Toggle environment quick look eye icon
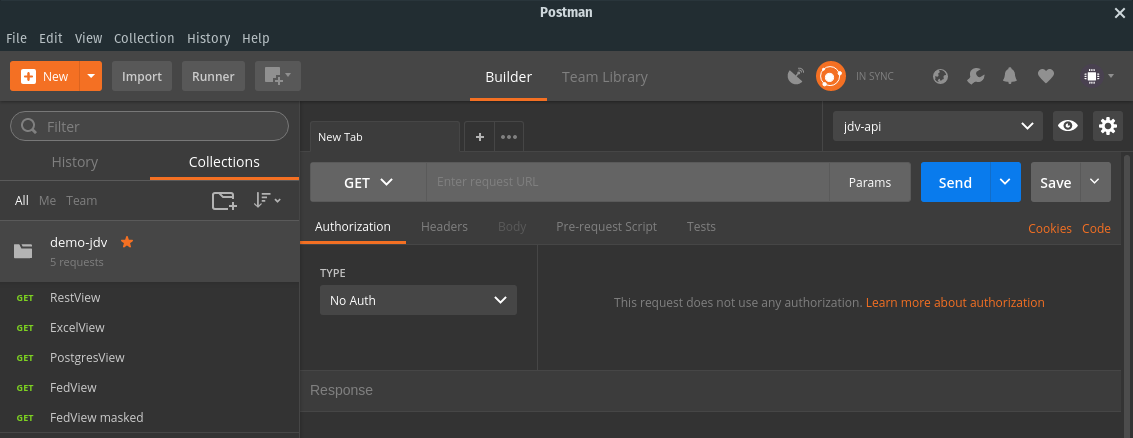 [x=1067, y=126]
